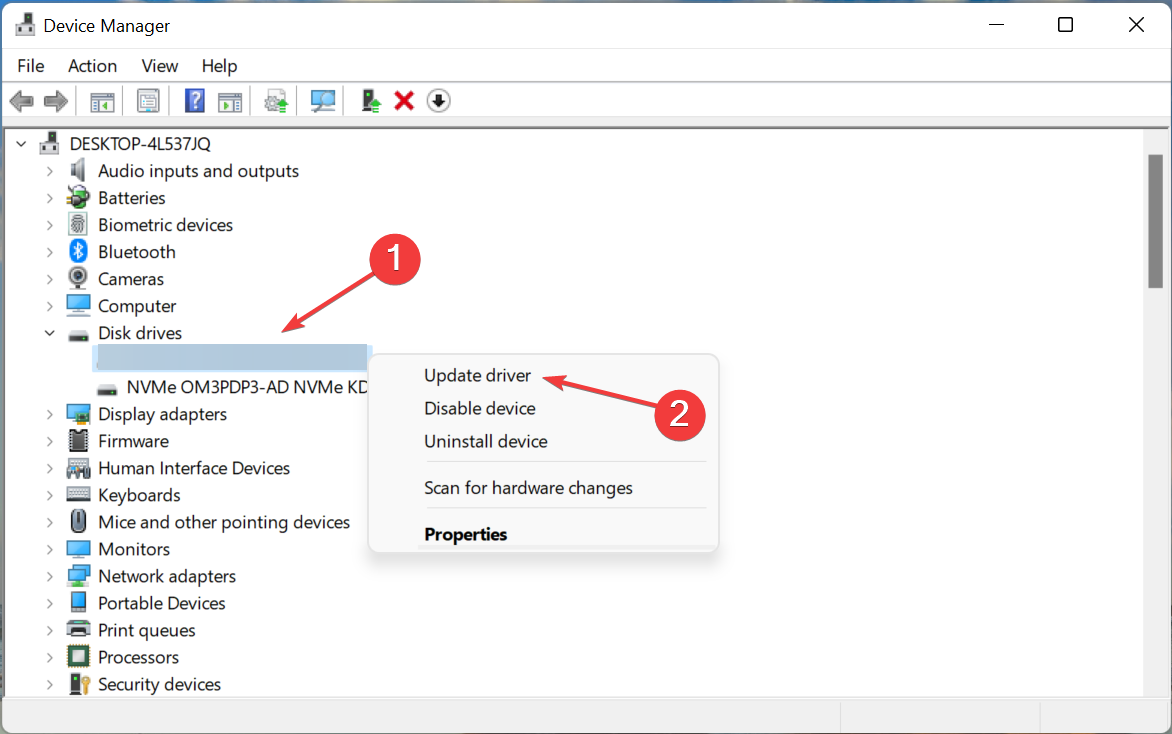Click the red Uninstall Device toolbar icon
This screenshot has height=734, width=1172.
[x=403, y=100]
